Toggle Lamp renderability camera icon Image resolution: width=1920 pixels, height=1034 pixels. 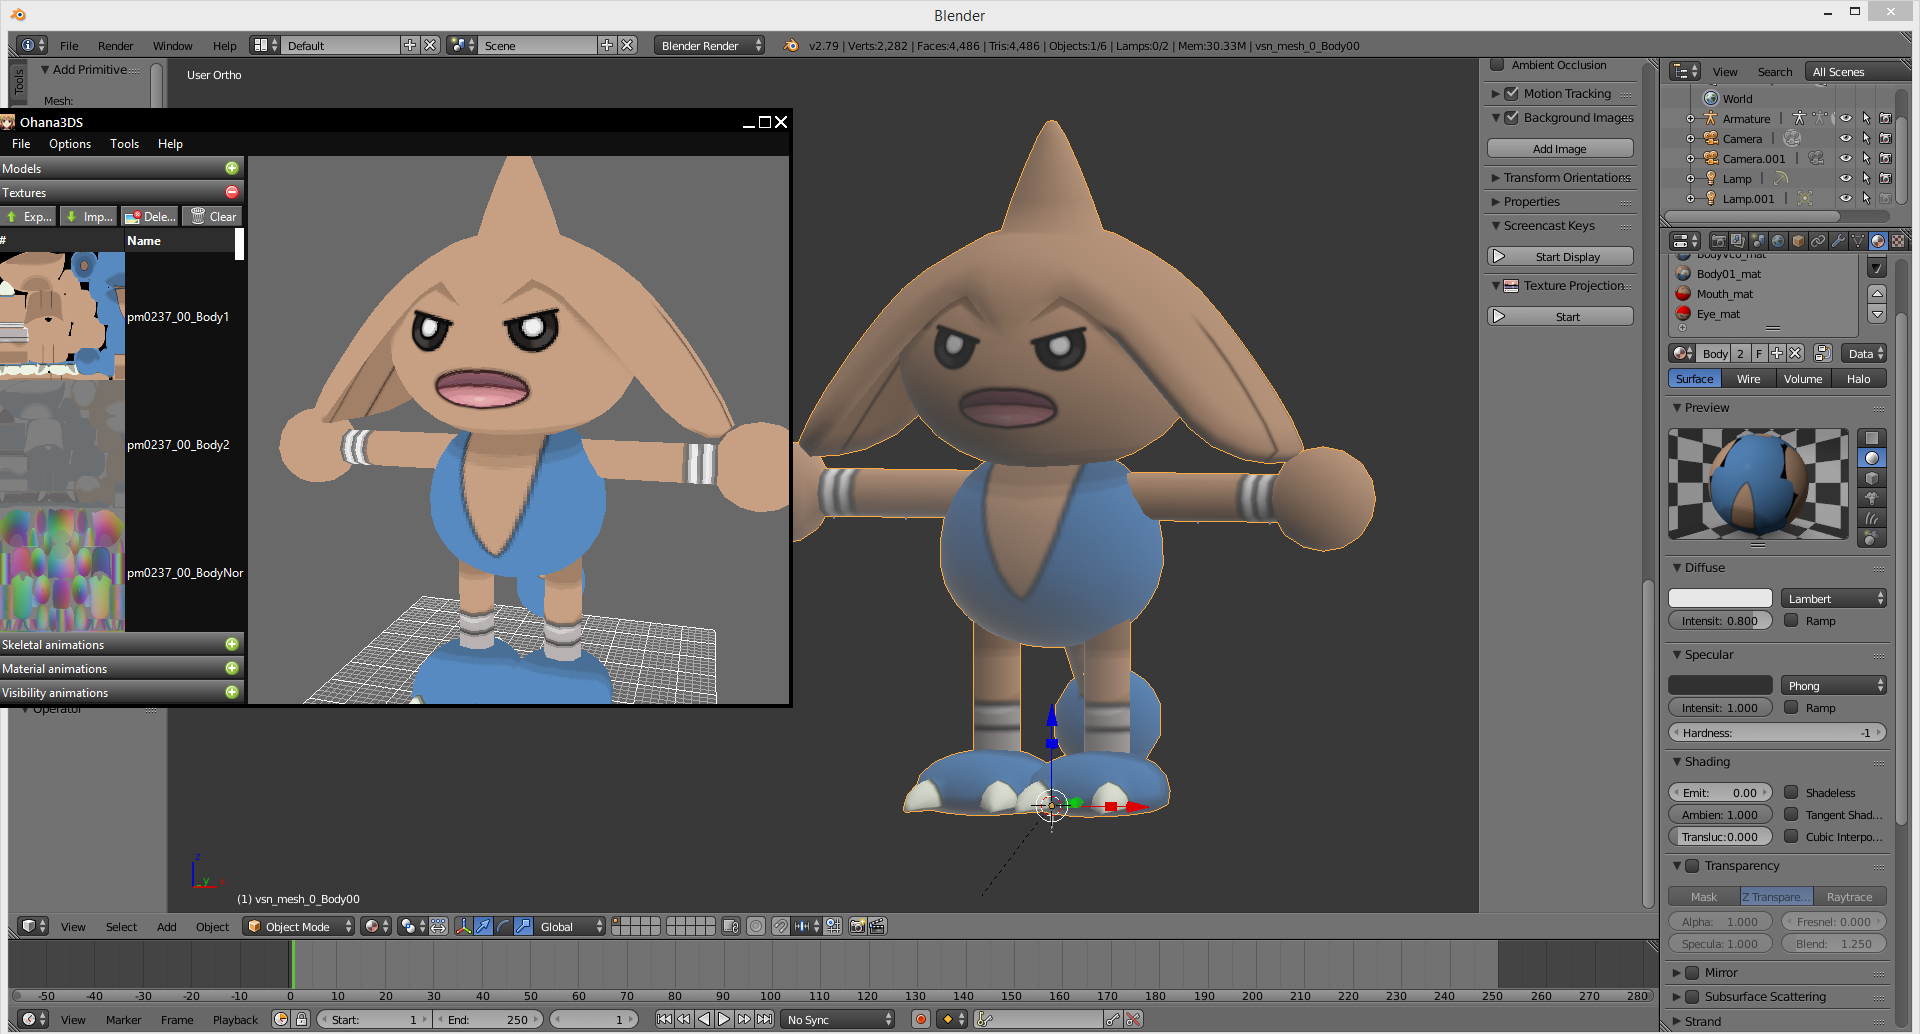1885,178
